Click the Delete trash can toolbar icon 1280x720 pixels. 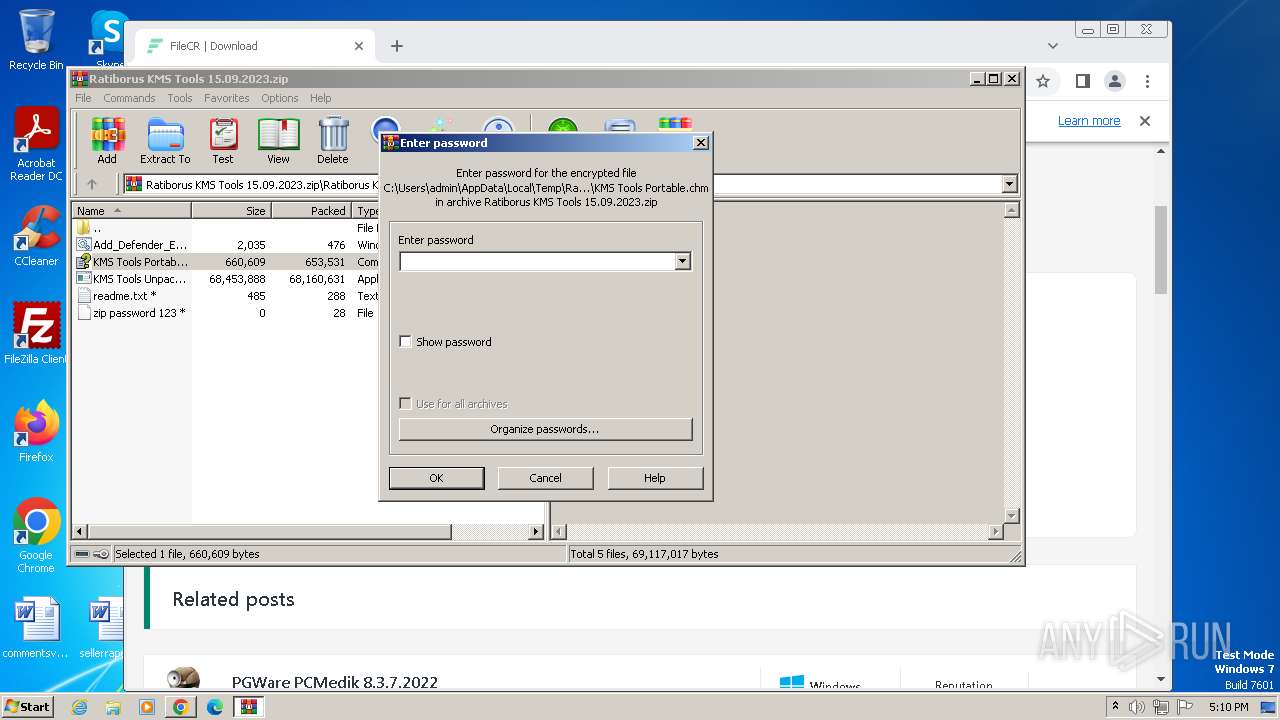click(333, 141)
